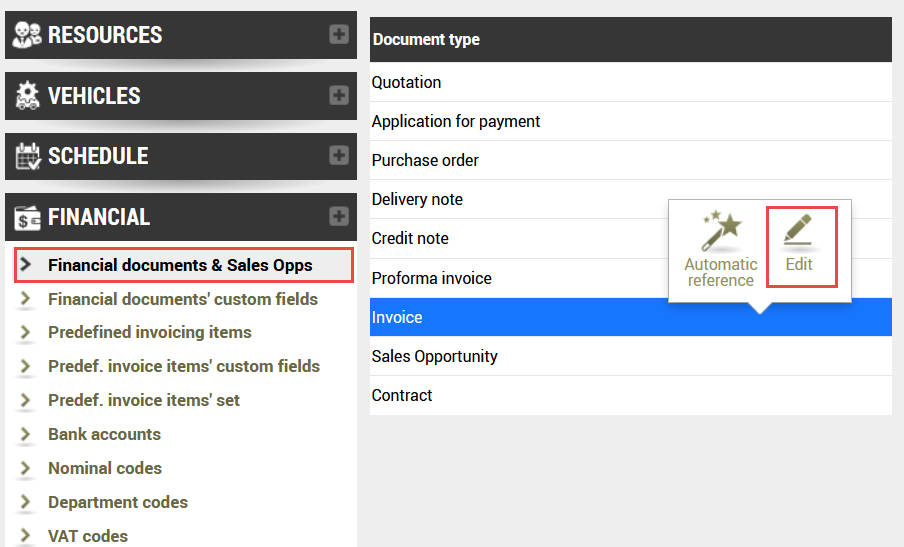The width and height of the screenshot is (904, 547).
Task: Open Bank accounts settings
Action: [x=104, y=434]
